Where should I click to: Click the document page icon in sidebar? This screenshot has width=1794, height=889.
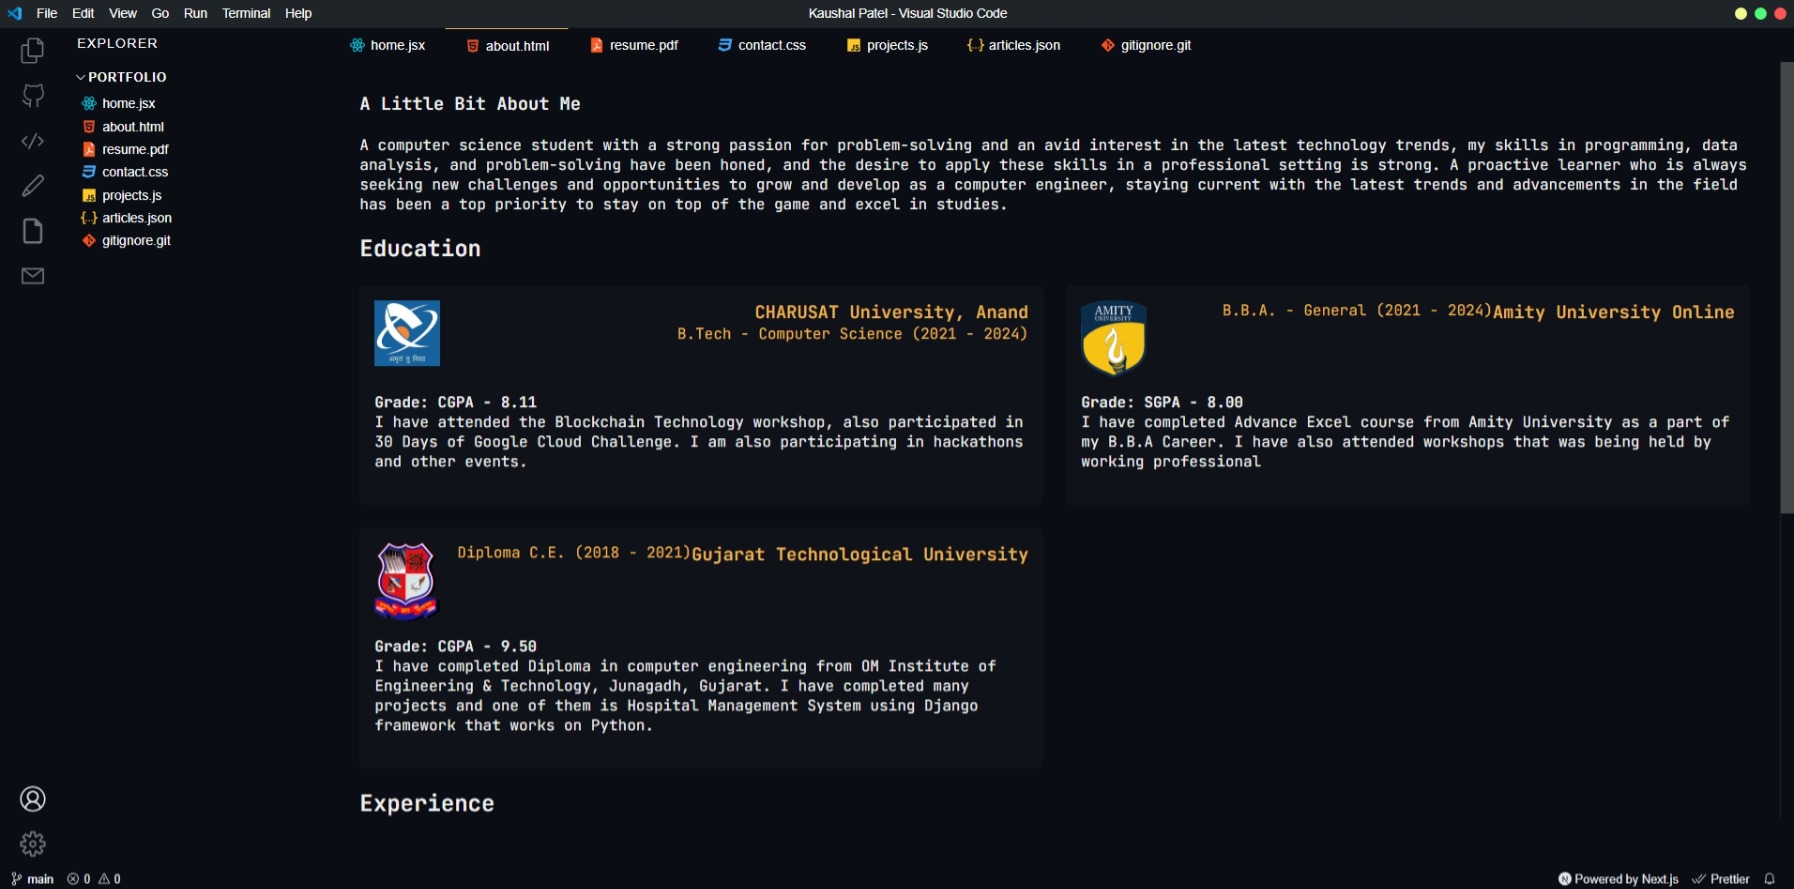point(33,231)
